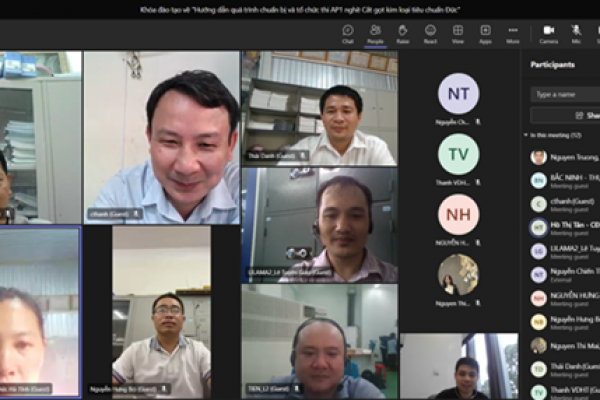Select the ULAMAZ video tile
Viewport: 600px width, 400px height.
319,225
